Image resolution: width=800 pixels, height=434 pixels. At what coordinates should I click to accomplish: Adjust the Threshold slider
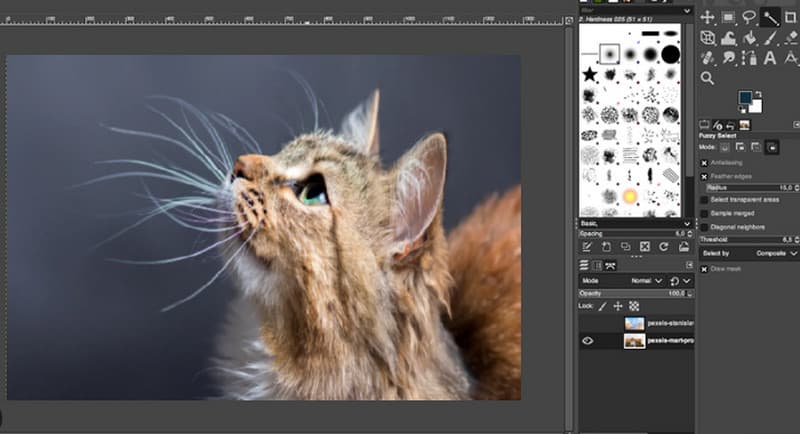click(x=749, y=240)
